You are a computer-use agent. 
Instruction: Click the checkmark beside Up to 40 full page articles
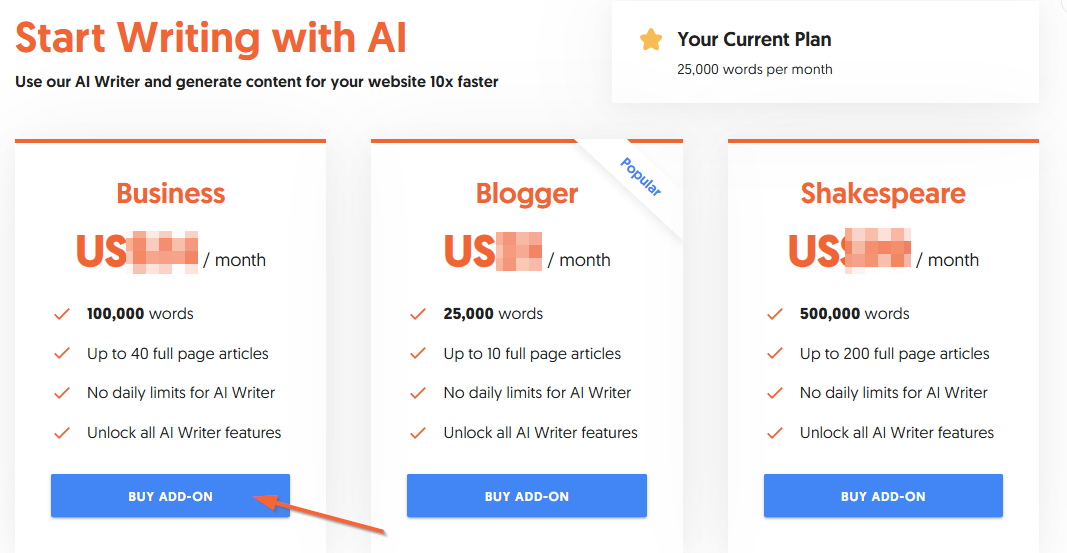(62, 354)
